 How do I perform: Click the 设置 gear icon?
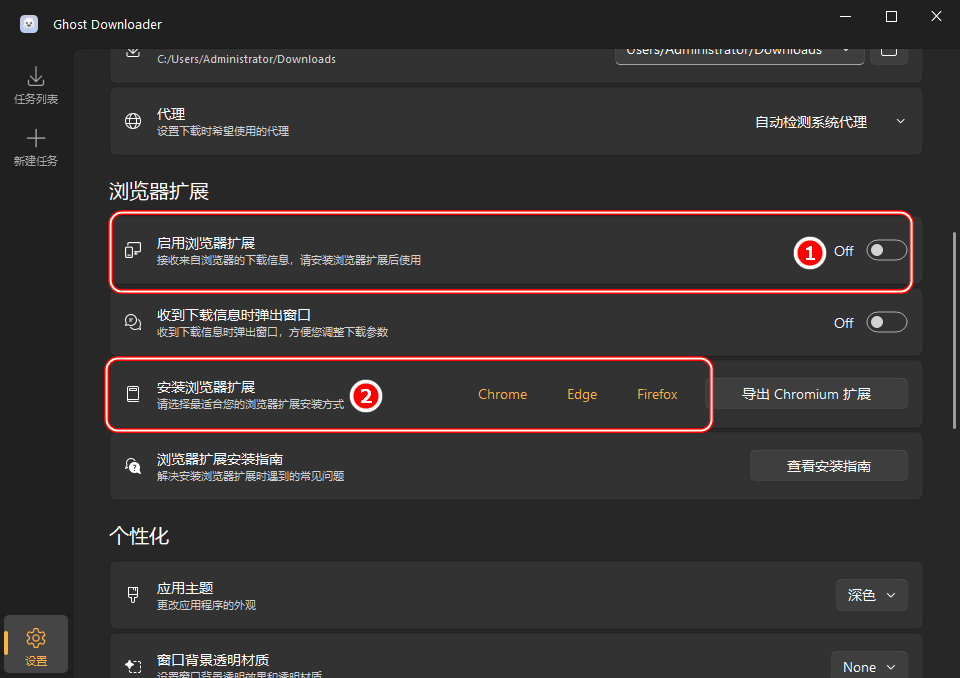(x=36, y=637)
